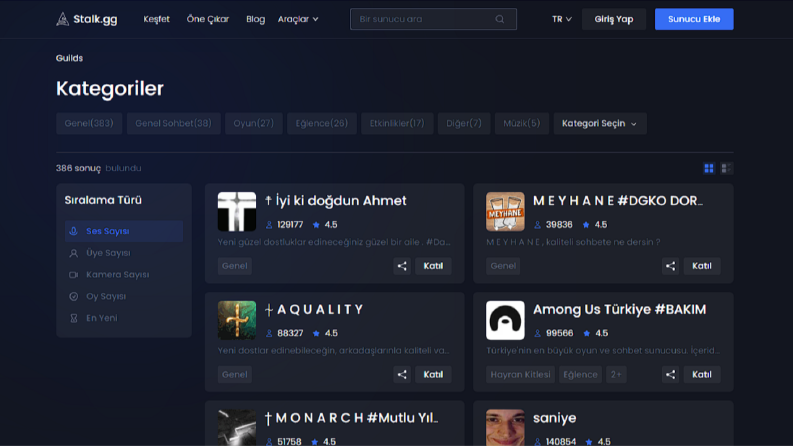This screenshot has height=446, width=793.
Task: Filter by Genel(383) category
Action: click(x=89, y=123)
